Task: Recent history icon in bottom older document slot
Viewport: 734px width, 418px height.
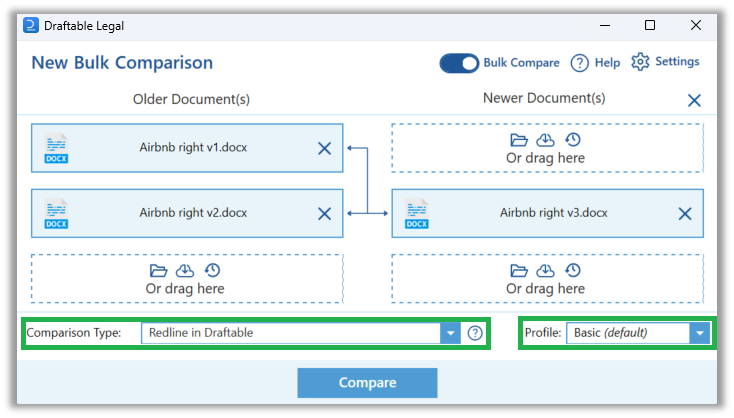Action: (213, 270)
